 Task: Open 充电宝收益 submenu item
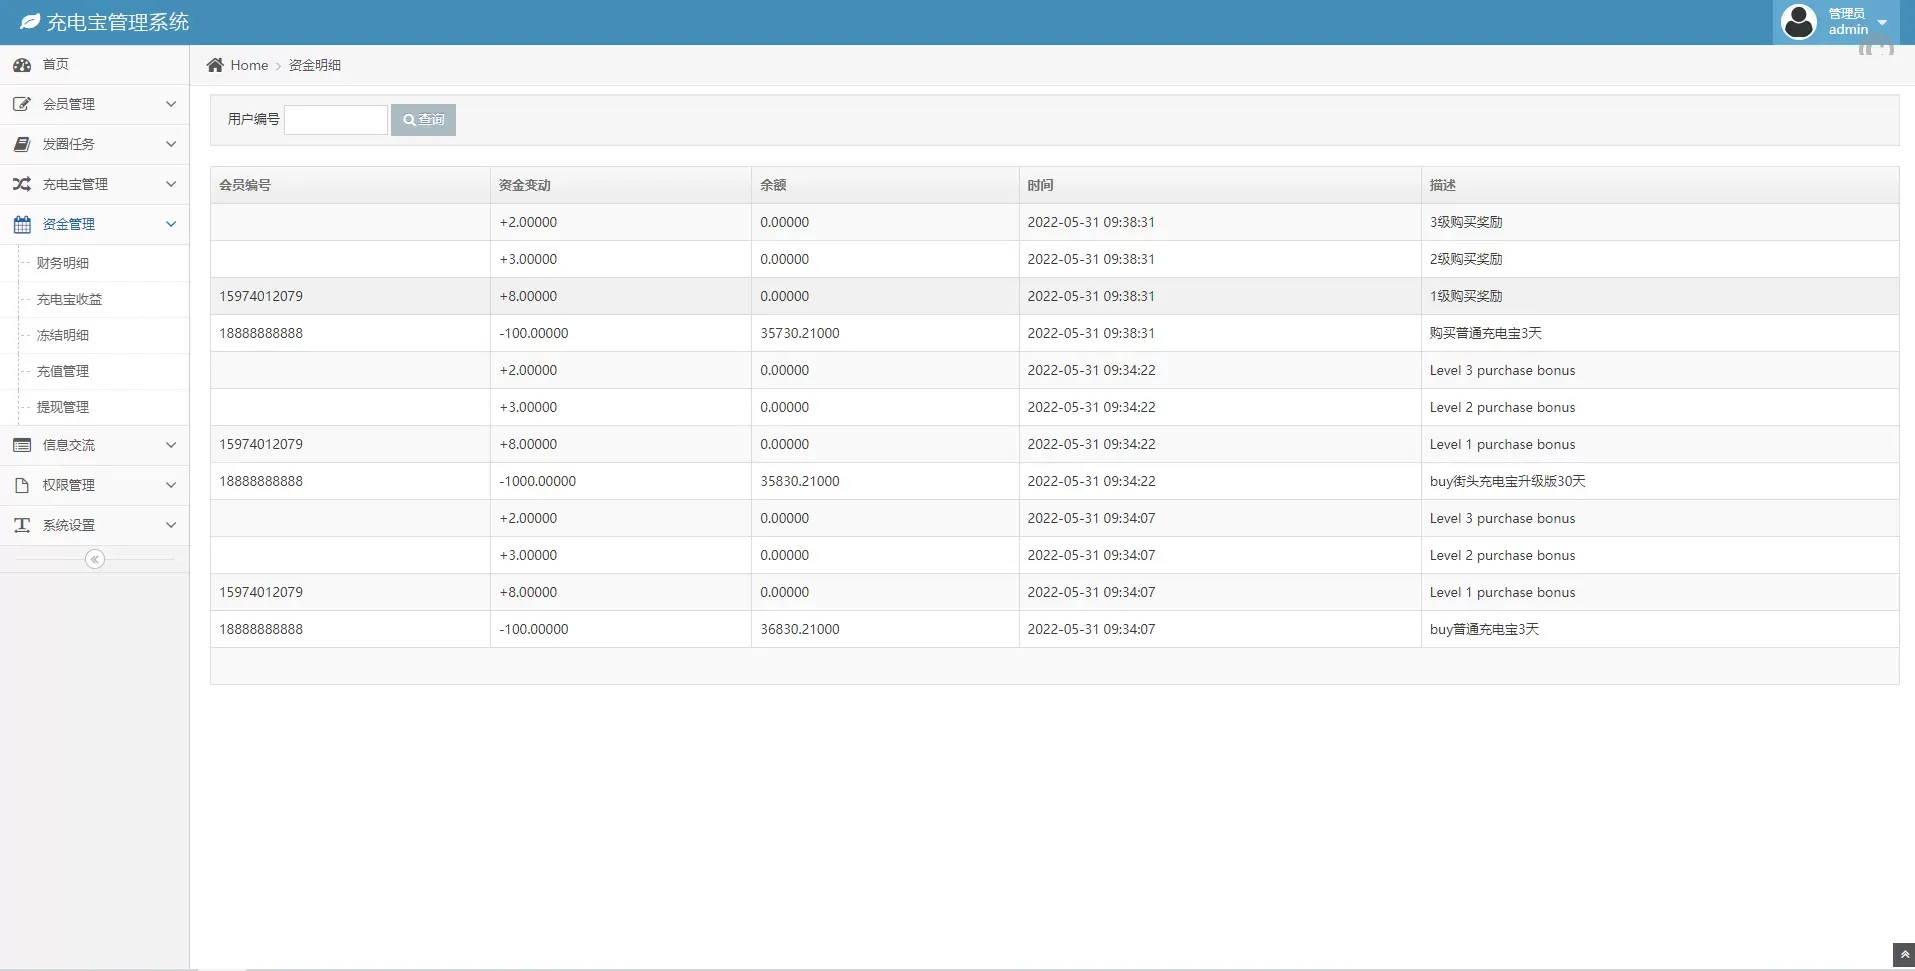pos(69,299)
